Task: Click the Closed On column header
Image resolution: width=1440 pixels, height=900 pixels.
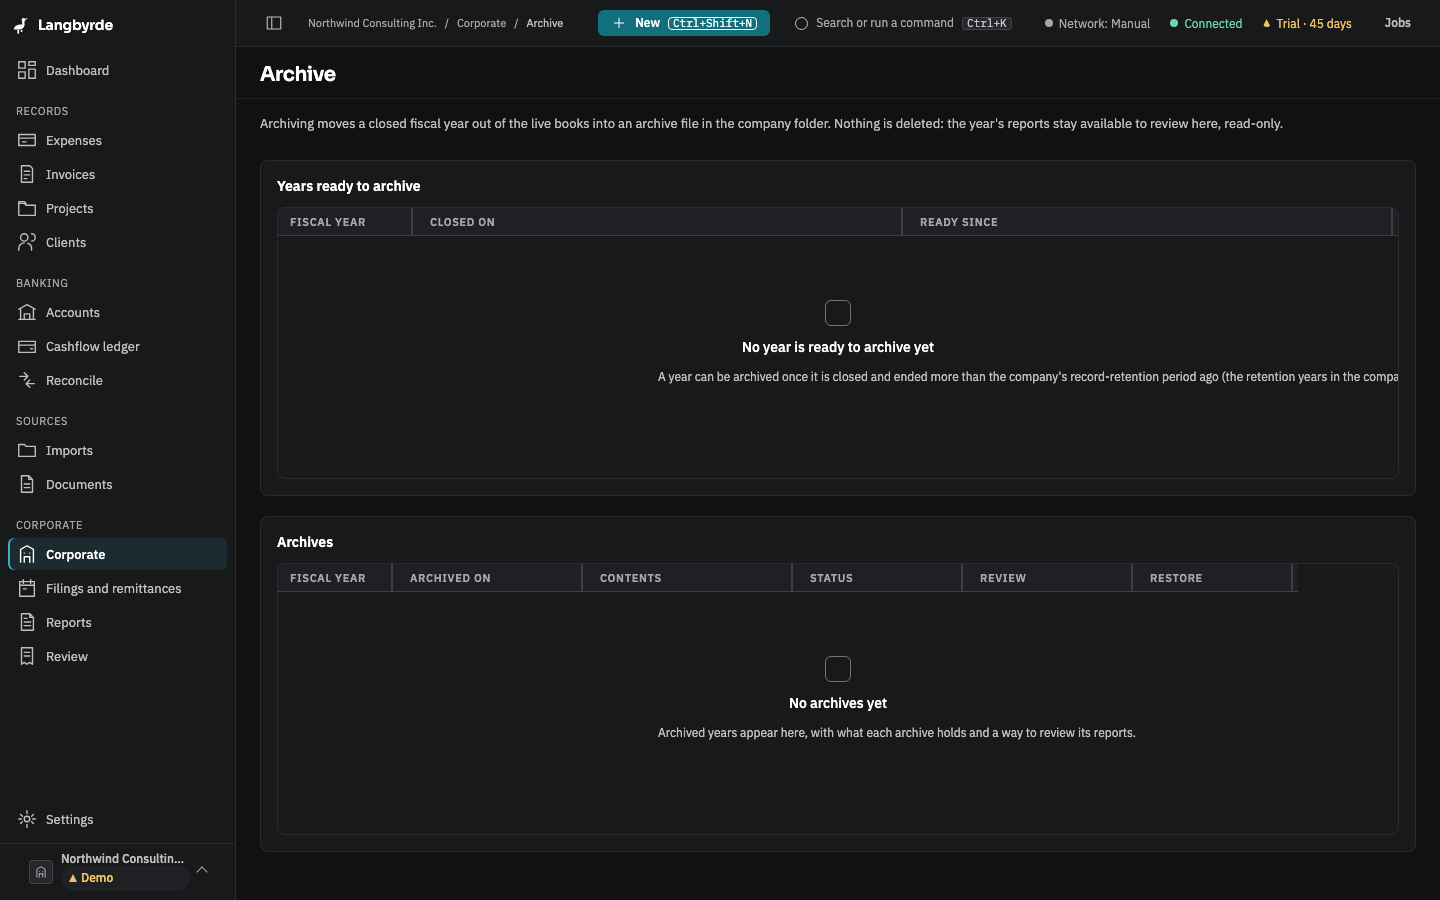Action: click(x=657, y=222)
